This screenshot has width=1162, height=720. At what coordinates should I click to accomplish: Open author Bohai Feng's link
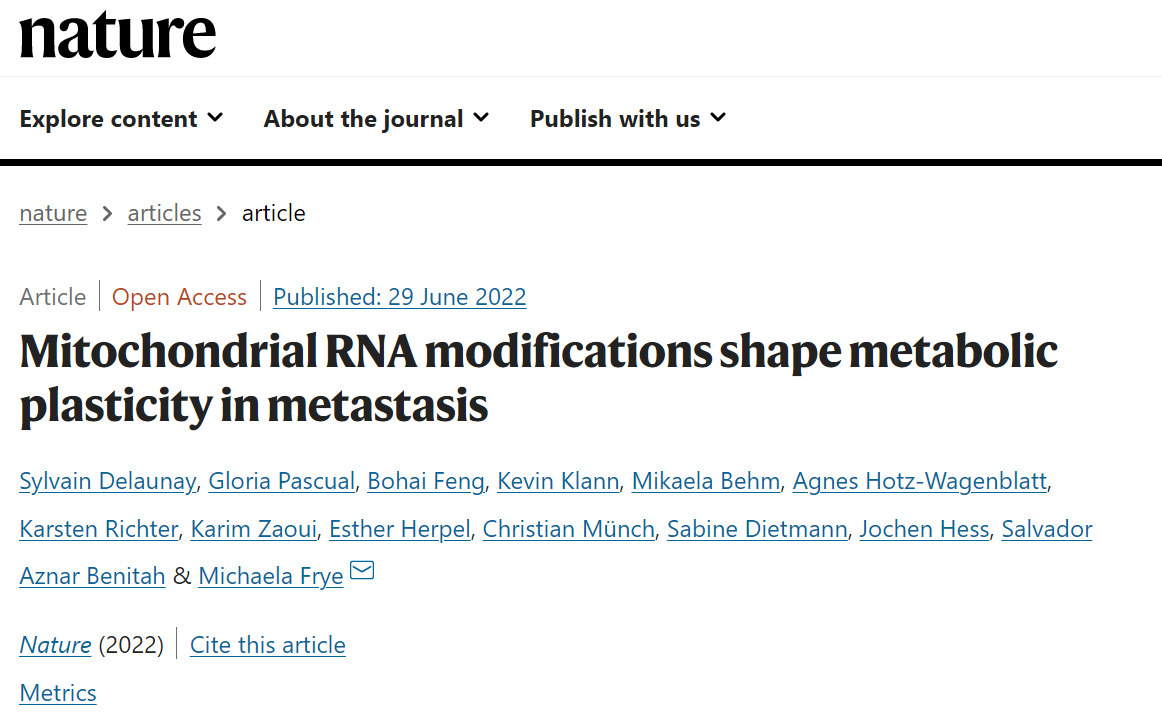[x=426, y=481]
